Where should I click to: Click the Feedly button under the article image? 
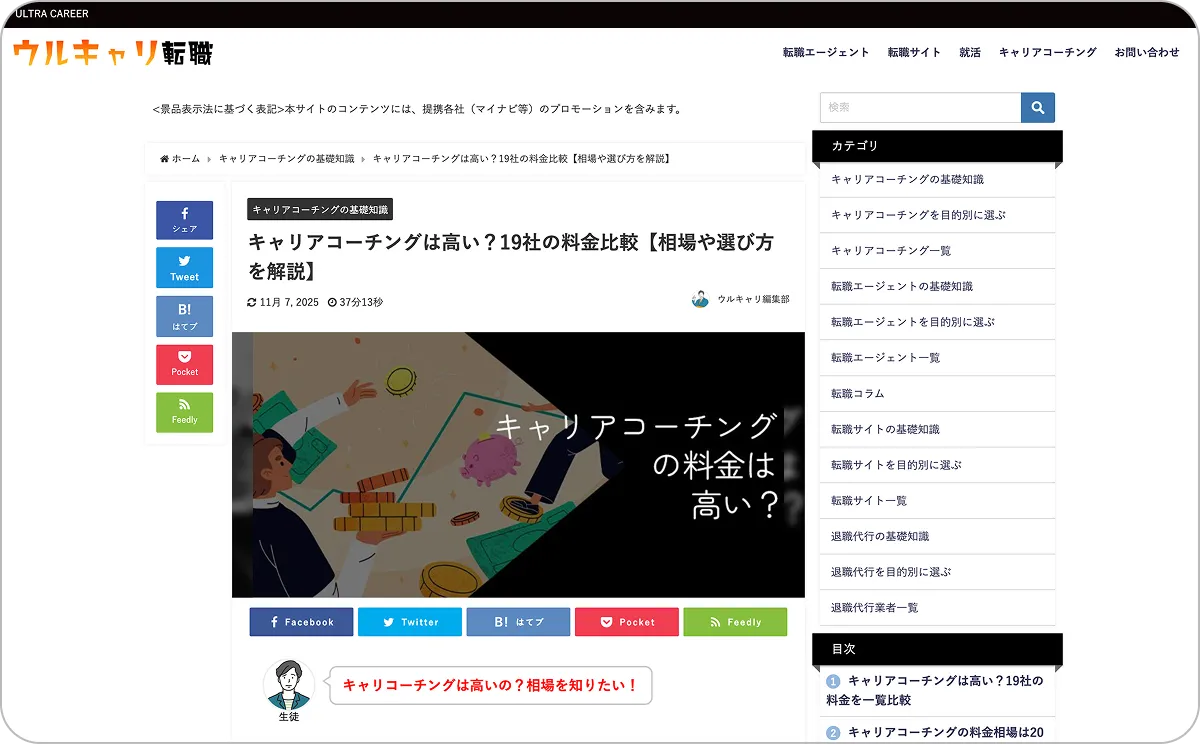(x=735, y=621)
